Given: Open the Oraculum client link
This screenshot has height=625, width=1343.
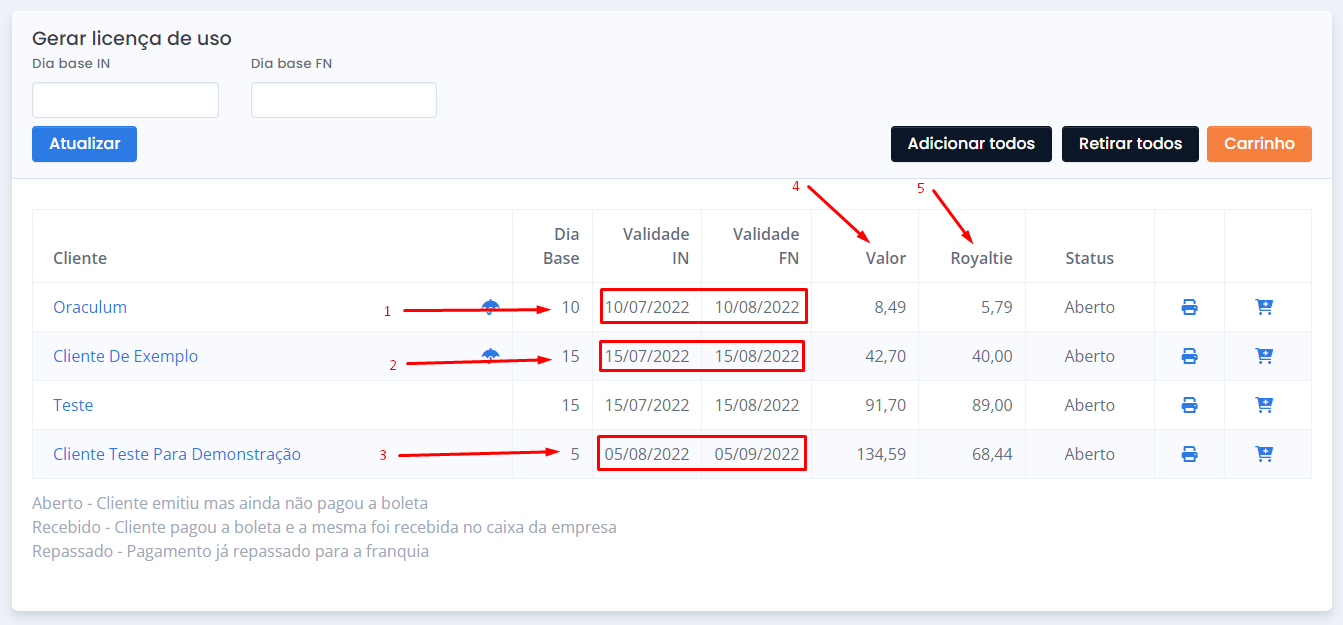Looking at the screenshot, I should pos(90,307).
